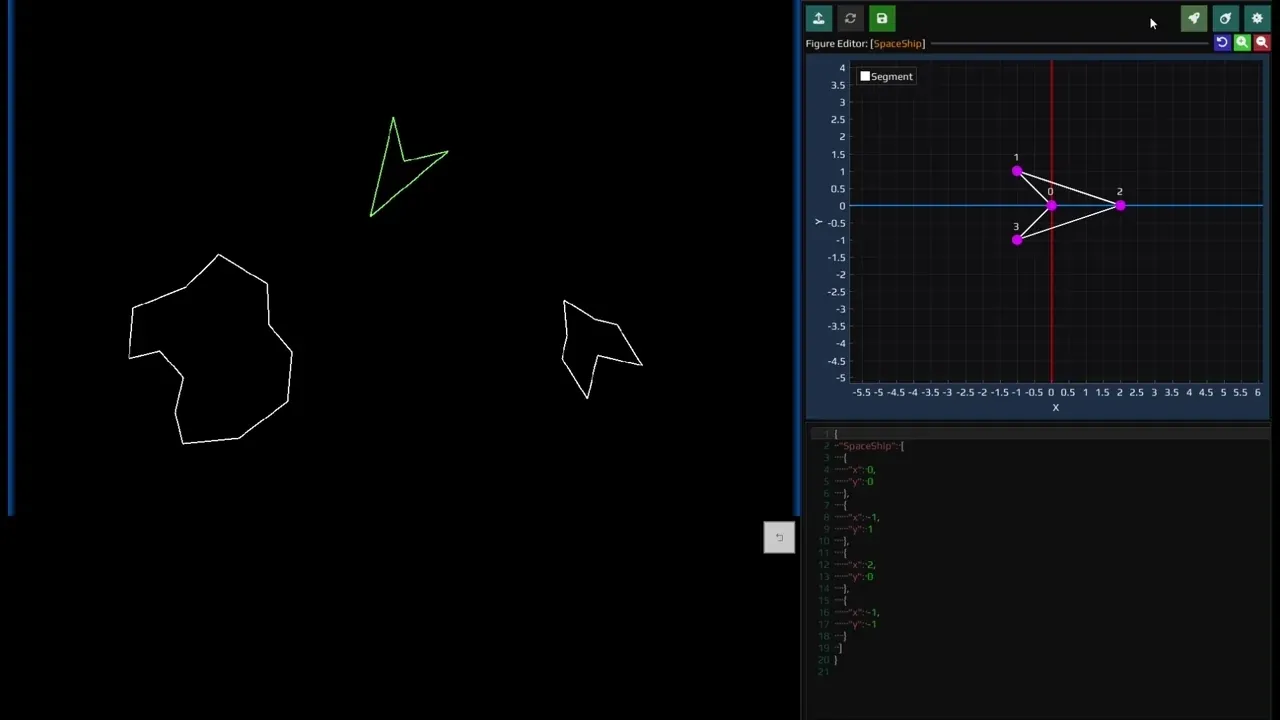Screen dimensions: 1280x720
Task: Click the refresh icon in the toolbar
Action: (850, 18)
